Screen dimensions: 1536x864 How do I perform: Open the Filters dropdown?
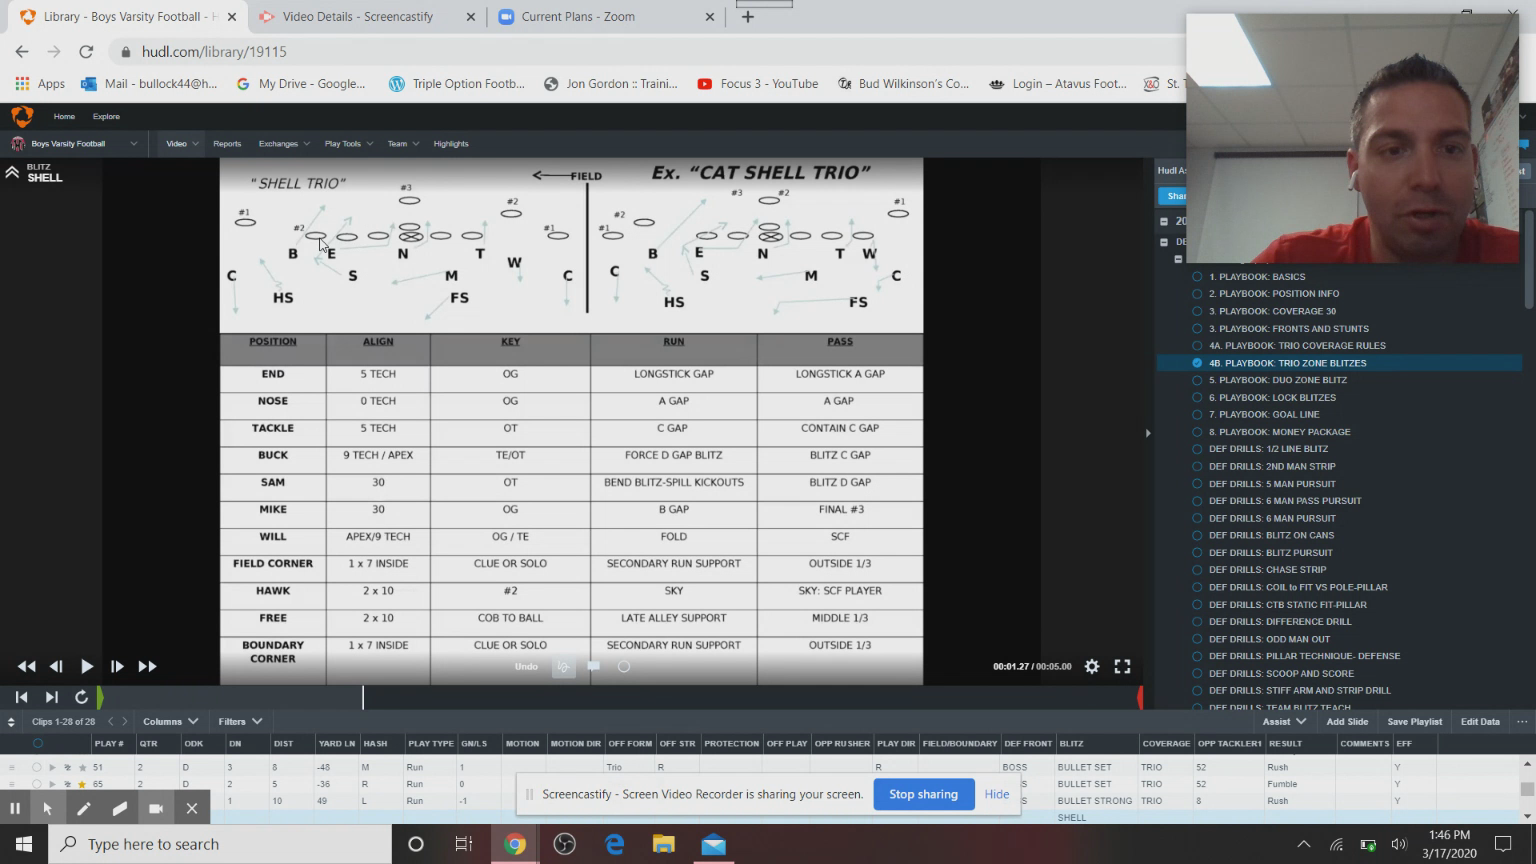tap(240, 721)
